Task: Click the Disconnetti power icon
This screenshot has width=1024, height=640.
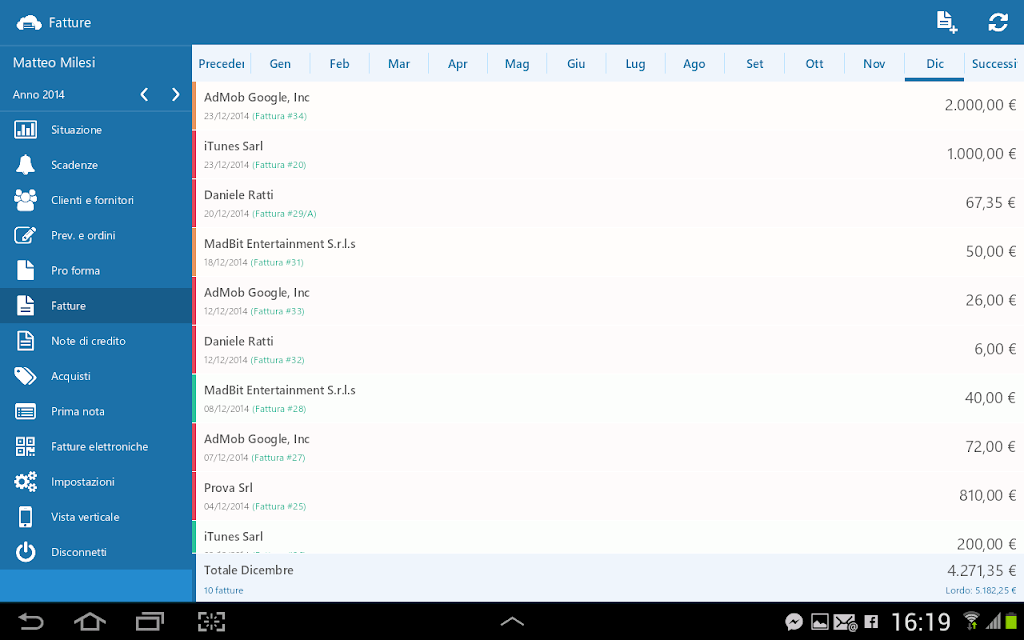Action: (x=25, y=552)
